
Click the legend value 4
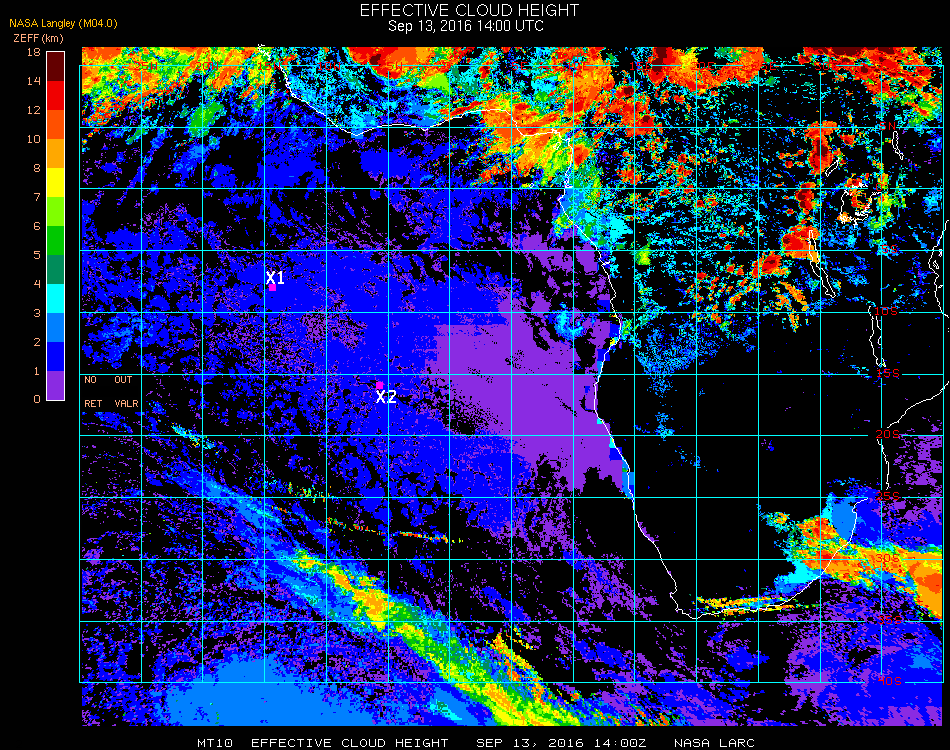(37, 284)
